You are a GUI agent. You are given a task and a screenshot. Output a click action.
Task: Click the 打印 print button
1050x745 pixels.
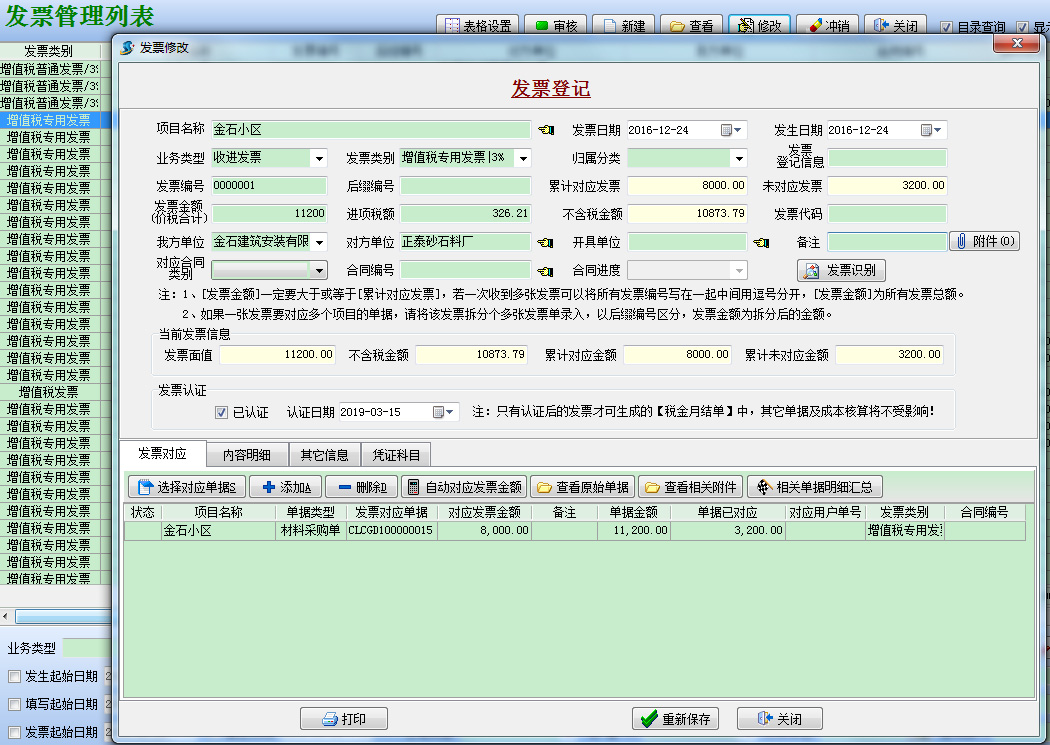[x=344, y=718]
